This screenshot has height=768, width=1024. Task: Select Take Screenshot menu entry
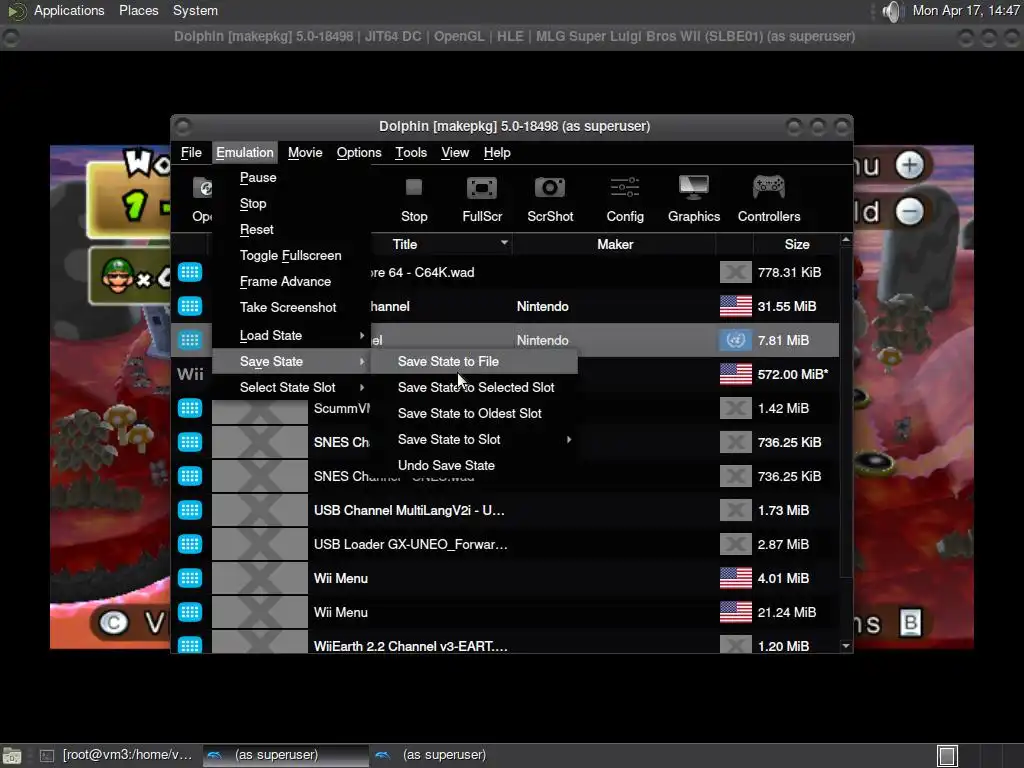pyautogui.click(x=291, y=308)
